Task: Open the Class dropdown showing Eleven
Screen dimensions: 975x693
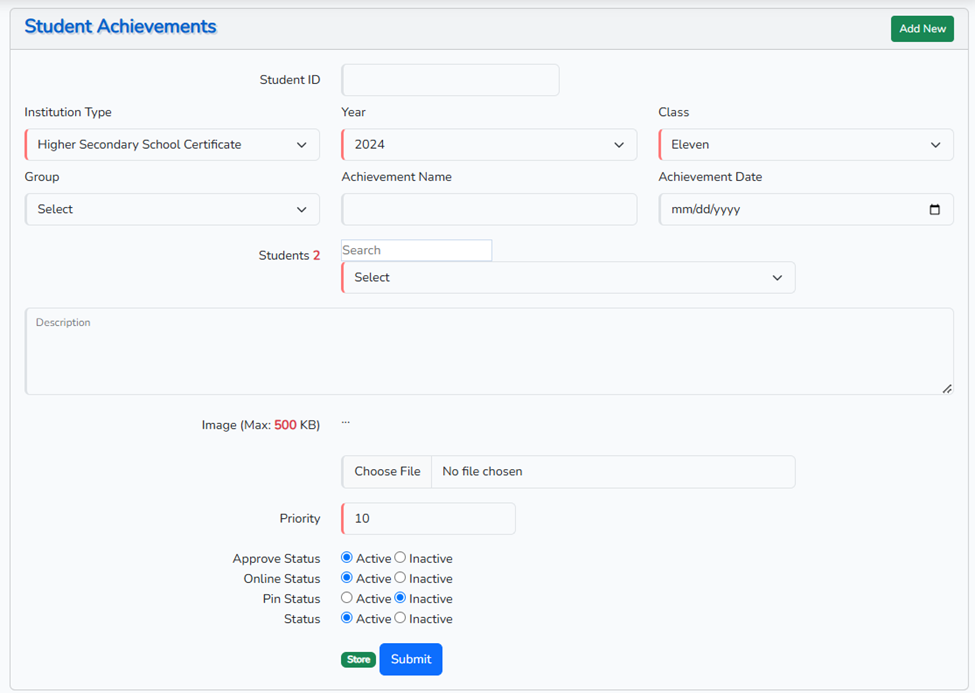Action: pos(806,145)
